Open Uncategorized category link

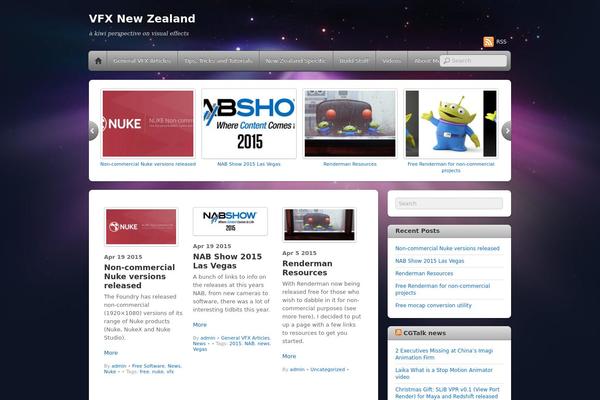(x=328, y=369)
